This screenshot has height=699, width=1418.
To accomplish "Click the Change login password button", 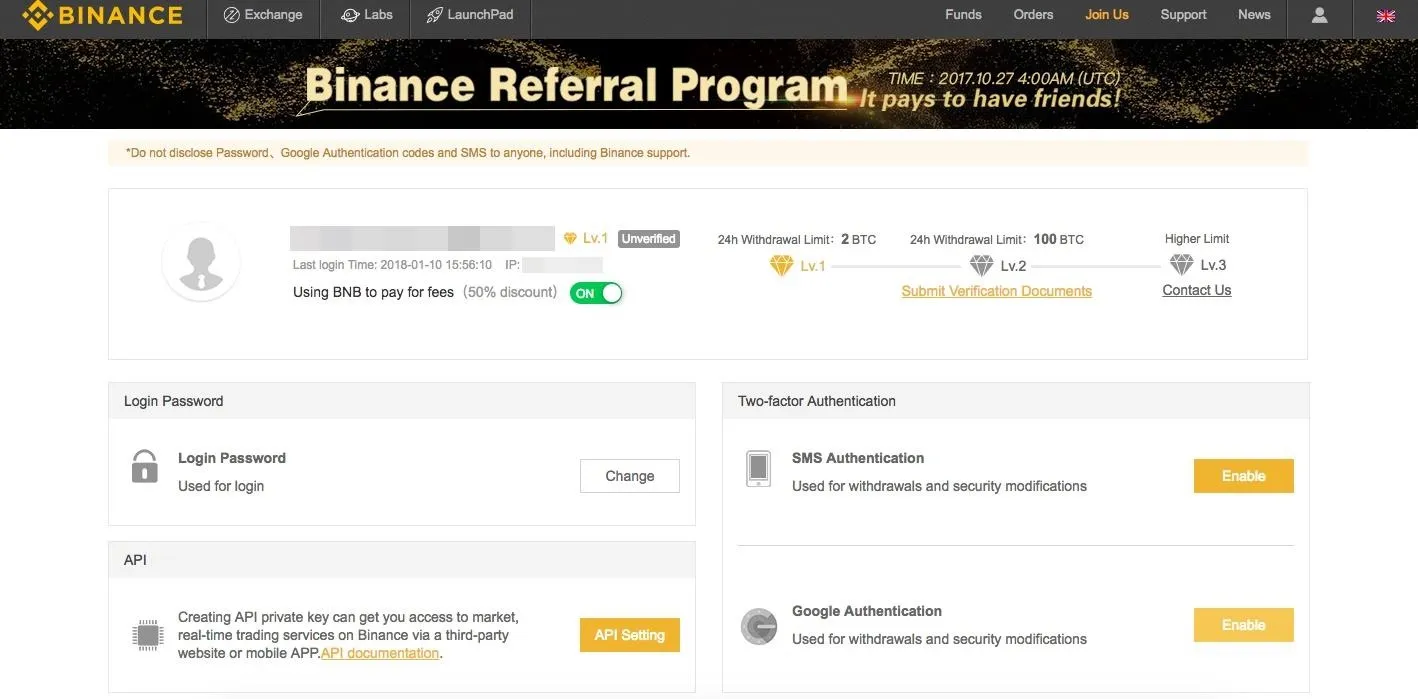I will (630, 476).
